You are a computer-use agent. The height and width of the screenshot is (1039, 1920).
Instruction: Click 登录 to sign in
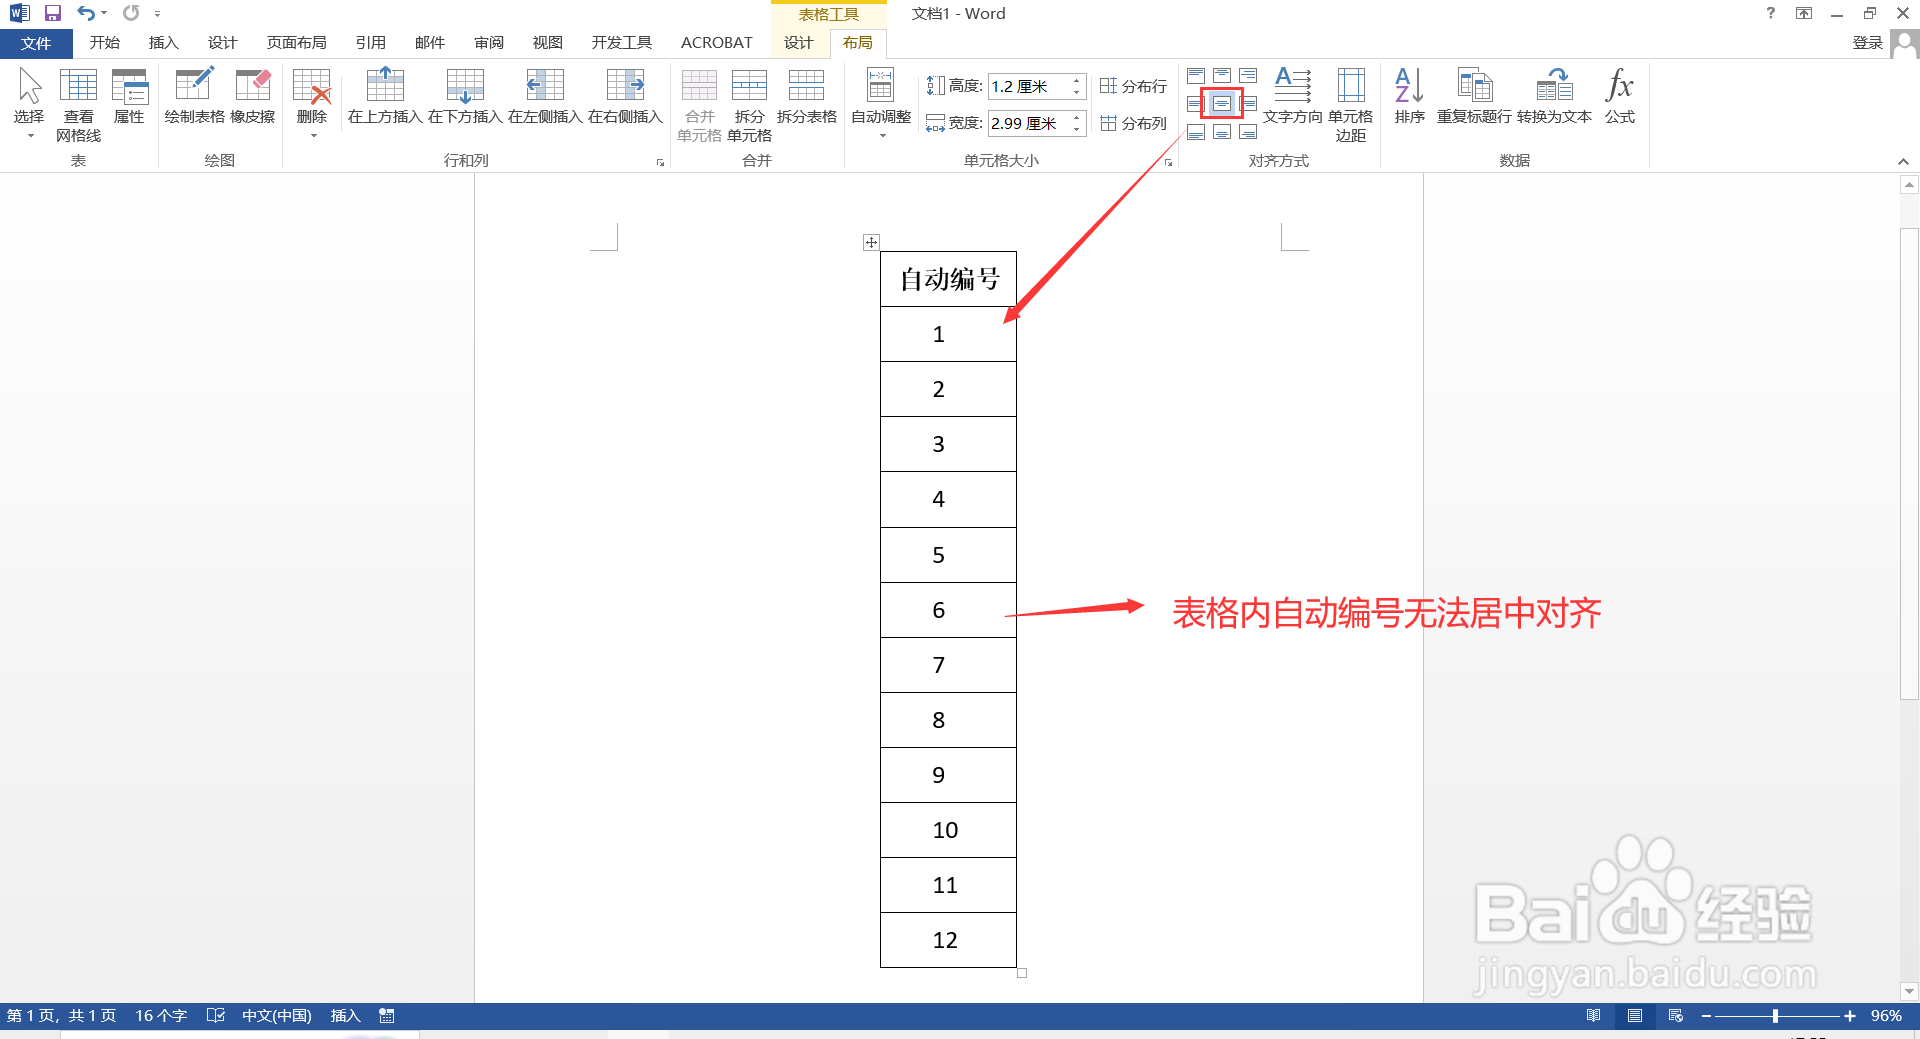(1866, 42)
